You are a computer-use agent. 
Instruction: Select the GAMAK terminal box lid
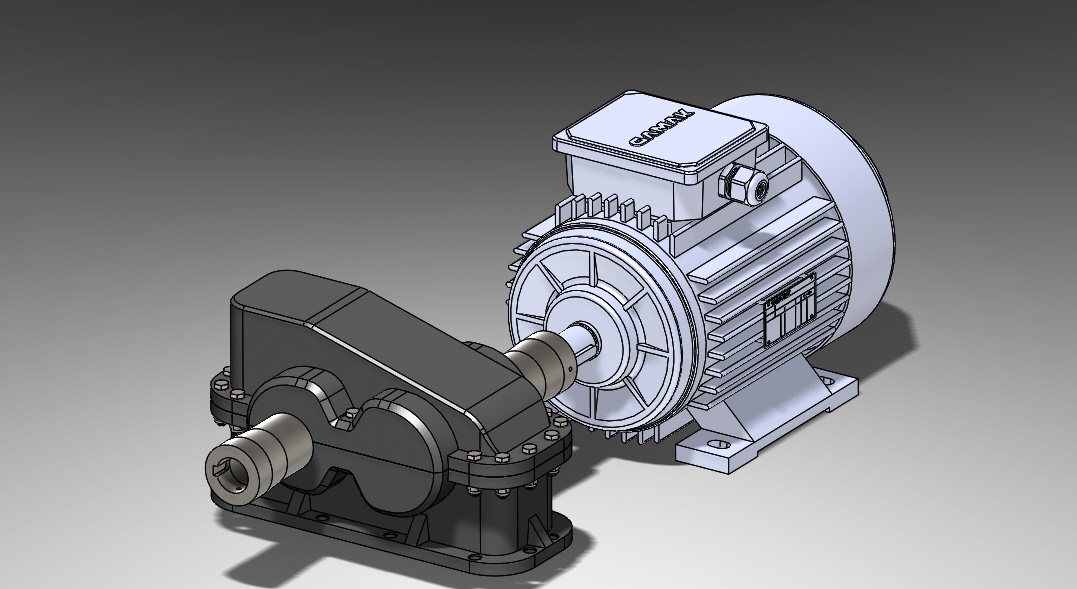(660, 137)
